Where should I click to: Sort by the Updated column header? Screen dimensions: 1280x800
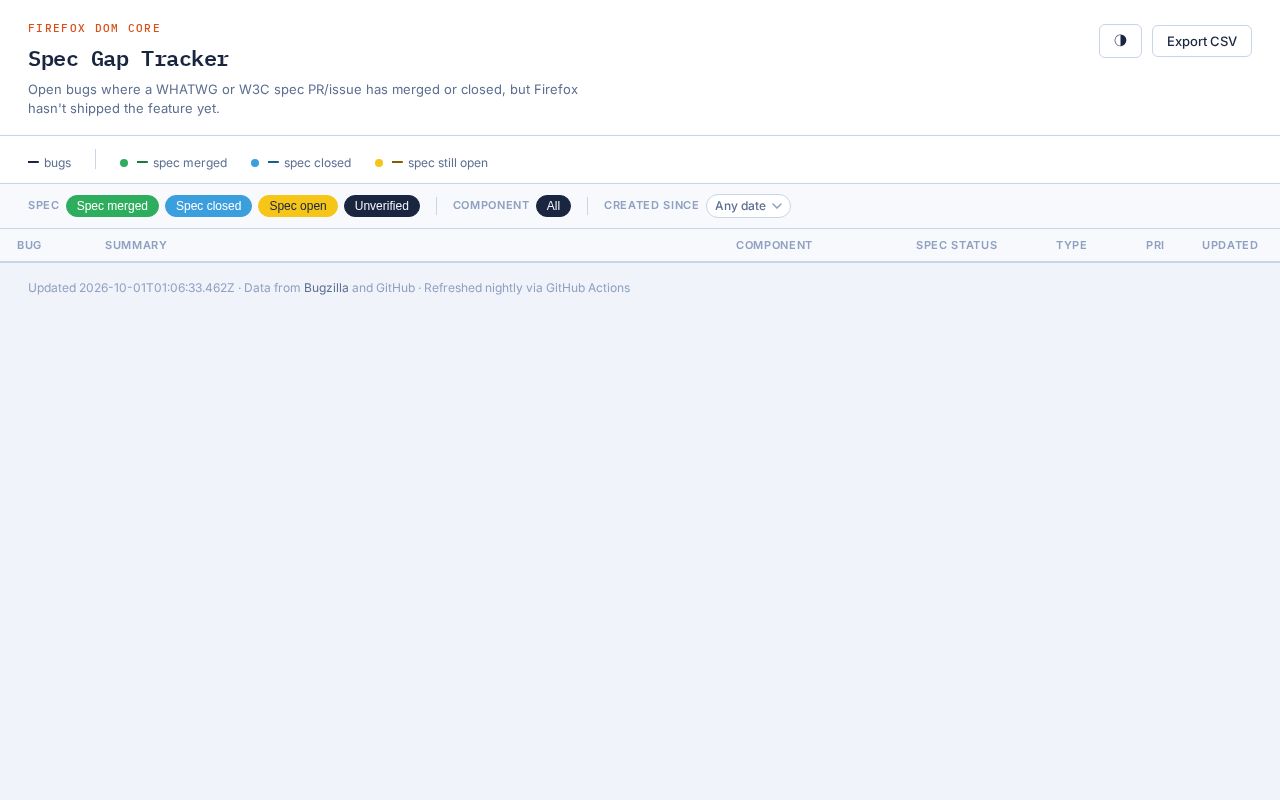[x=1230, y=245]
